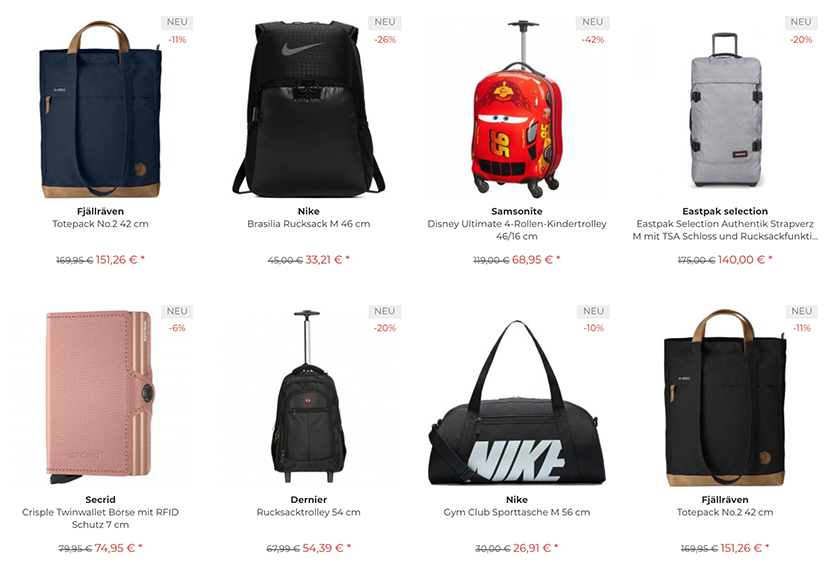View the Nike Gym Club duffel bag image

click(x=516, y=403)
